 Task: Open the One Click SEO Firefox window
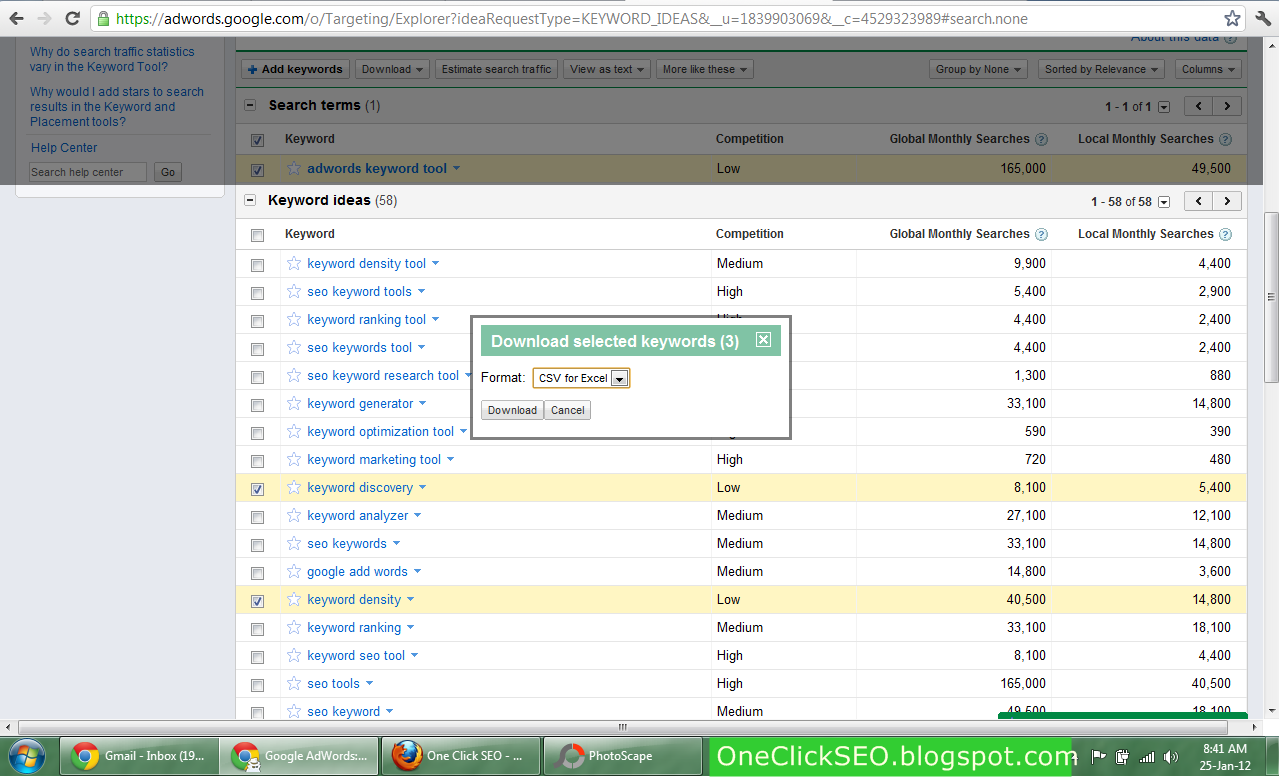(460, 756)
